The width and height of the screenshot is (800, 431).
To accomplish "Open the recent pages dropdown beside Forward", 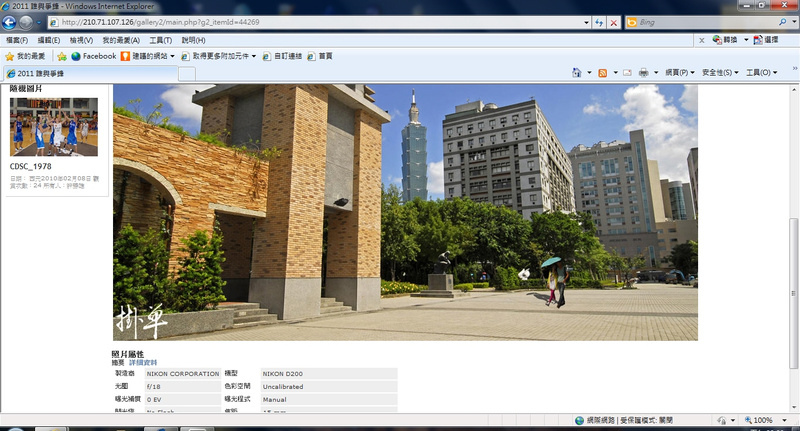I will pyautogui.click(x=39, y=22).
